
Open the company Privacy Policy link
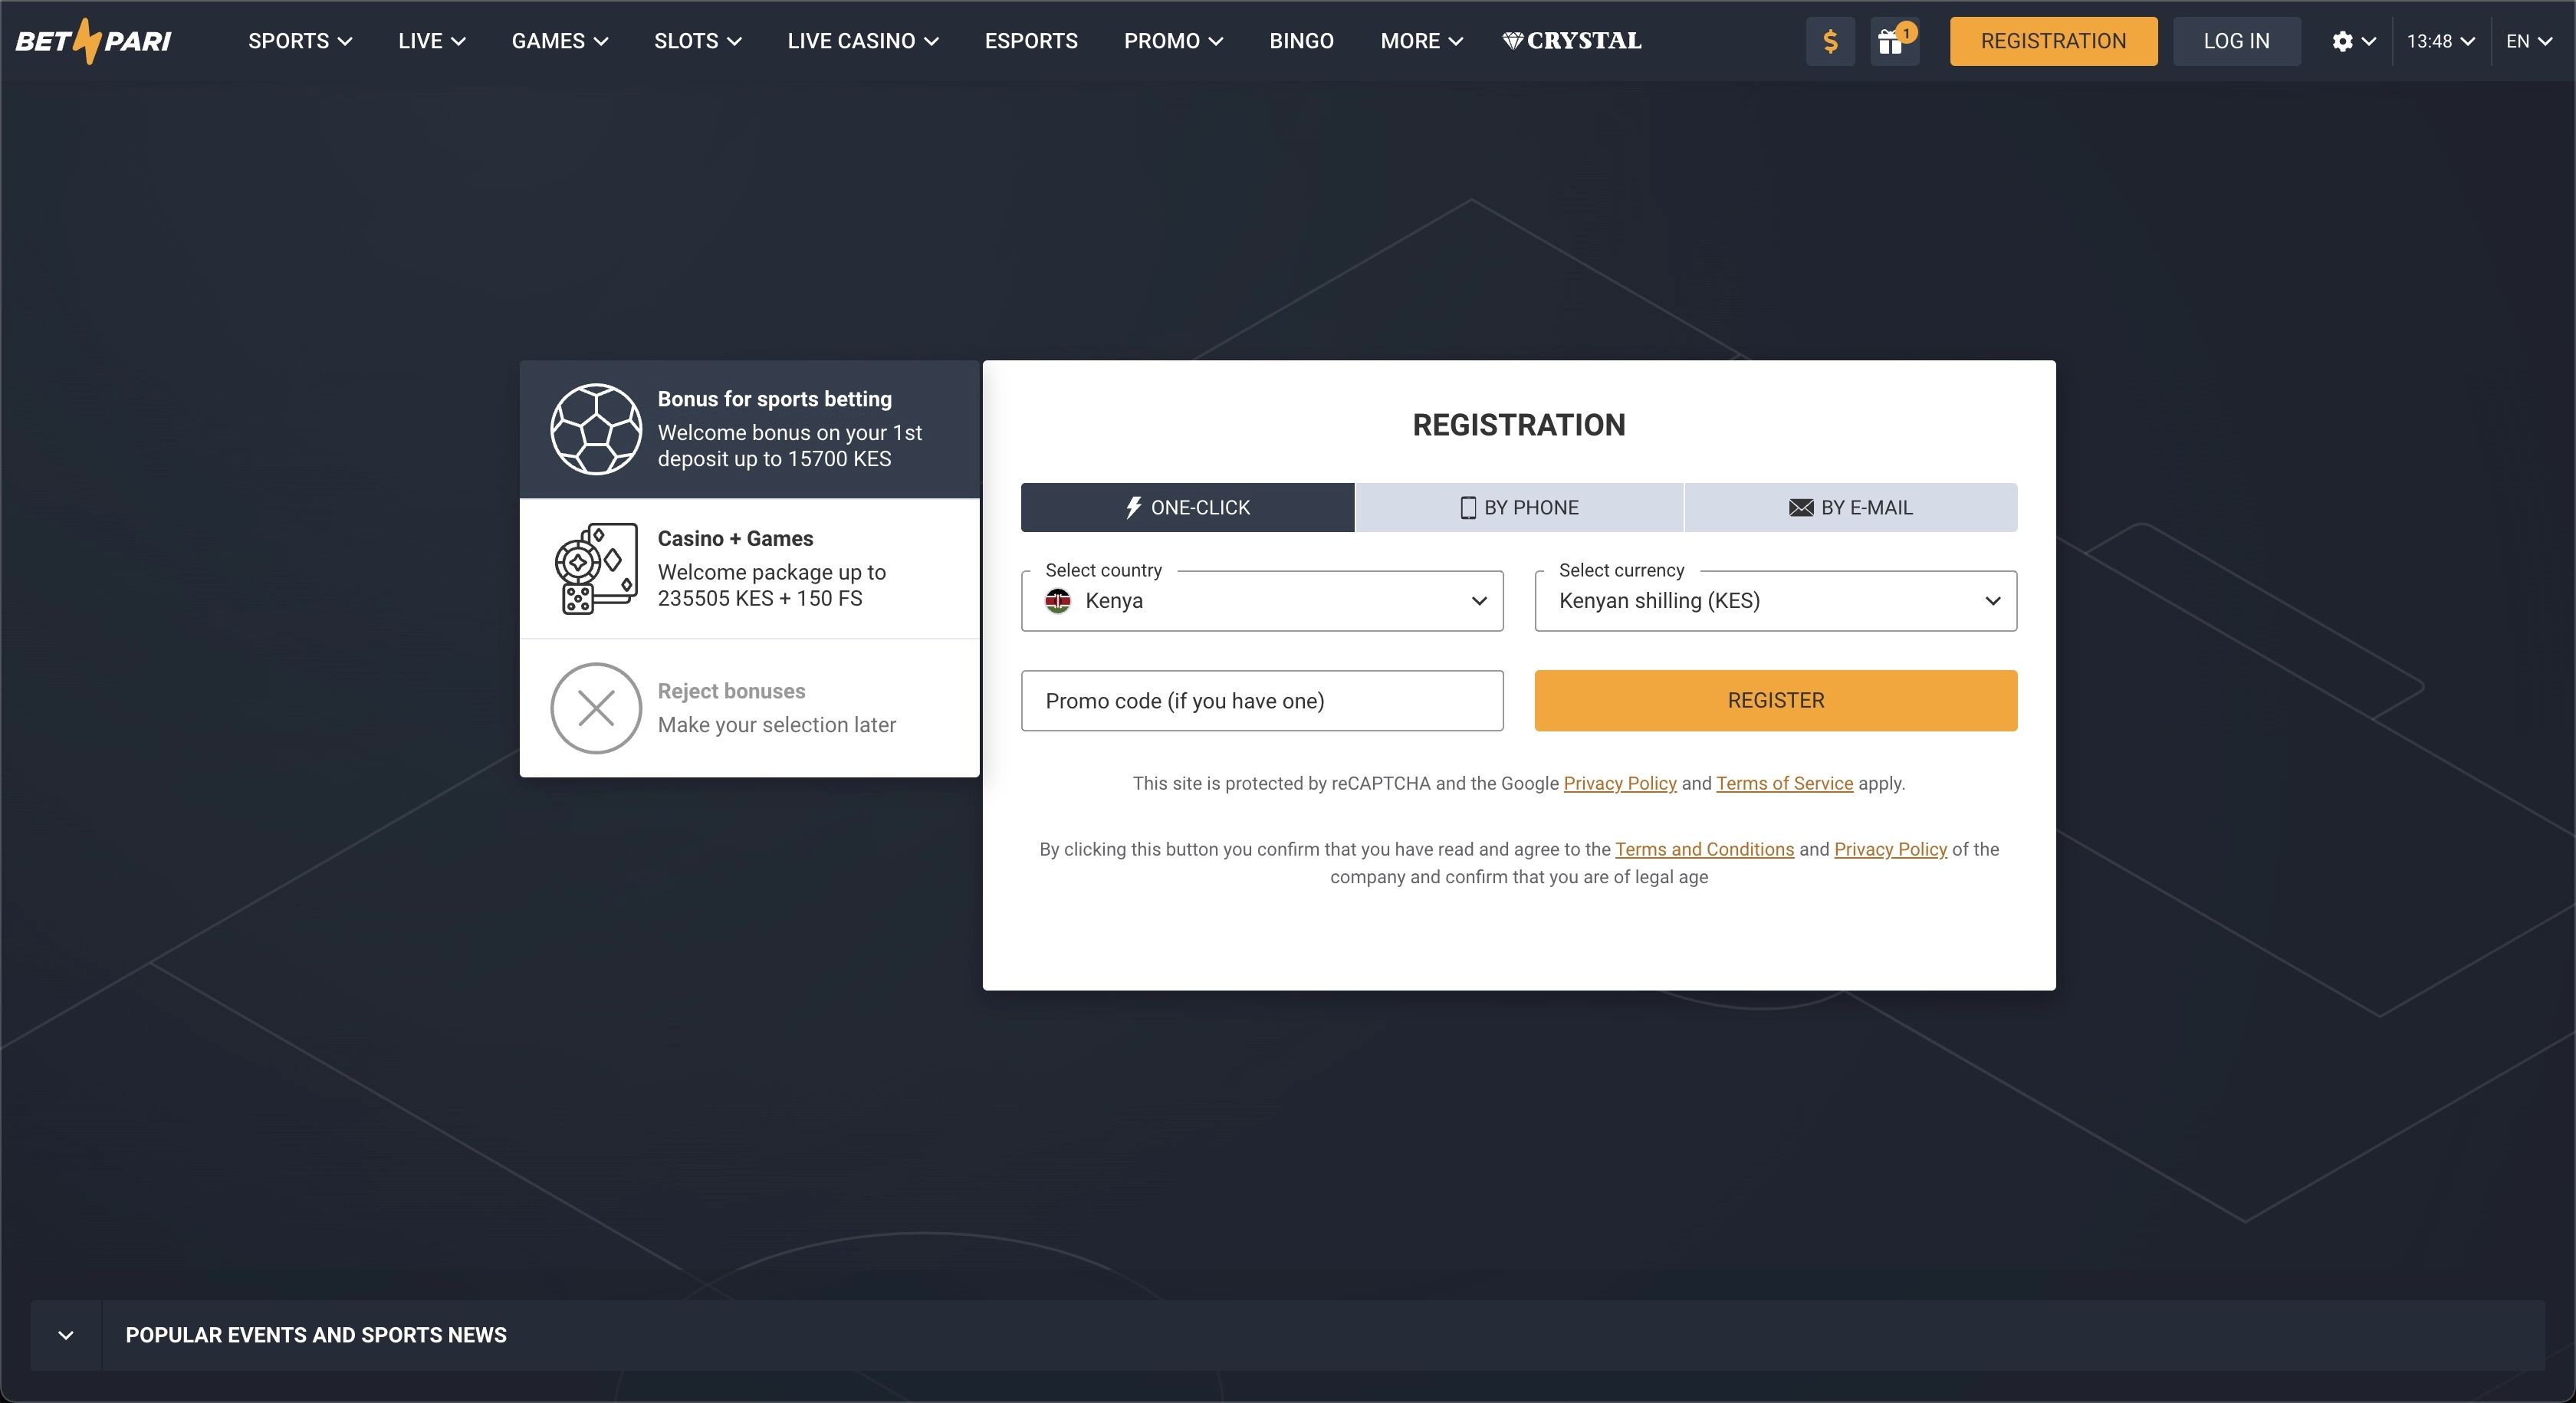1891,849
